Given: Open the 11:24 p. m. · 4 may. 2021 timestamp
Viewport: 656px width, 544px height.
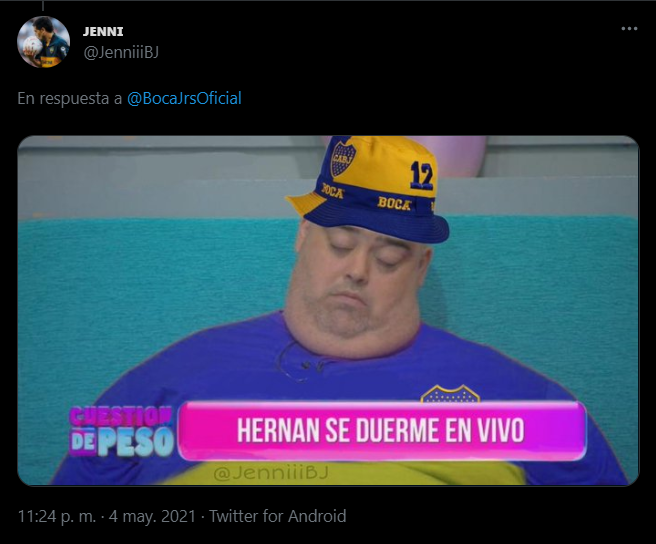Looking at the screenshot, I should pos(107,516).
